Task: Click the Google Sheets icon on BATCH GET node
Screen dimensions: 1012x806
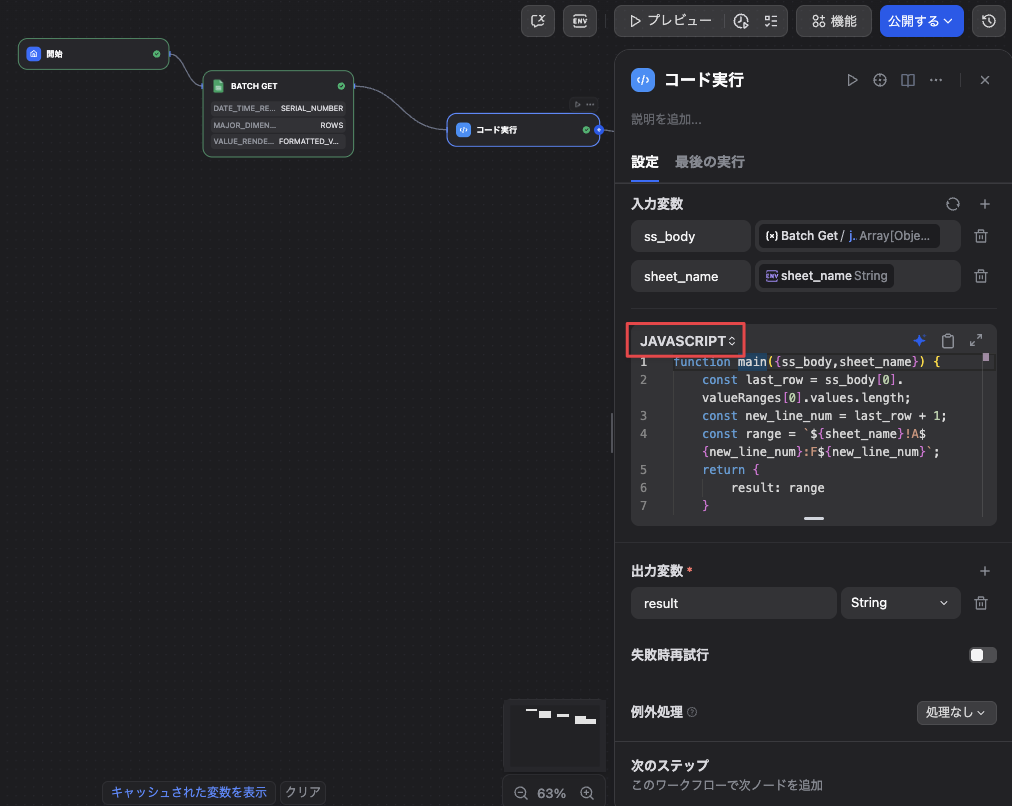Action: point(218,86)
